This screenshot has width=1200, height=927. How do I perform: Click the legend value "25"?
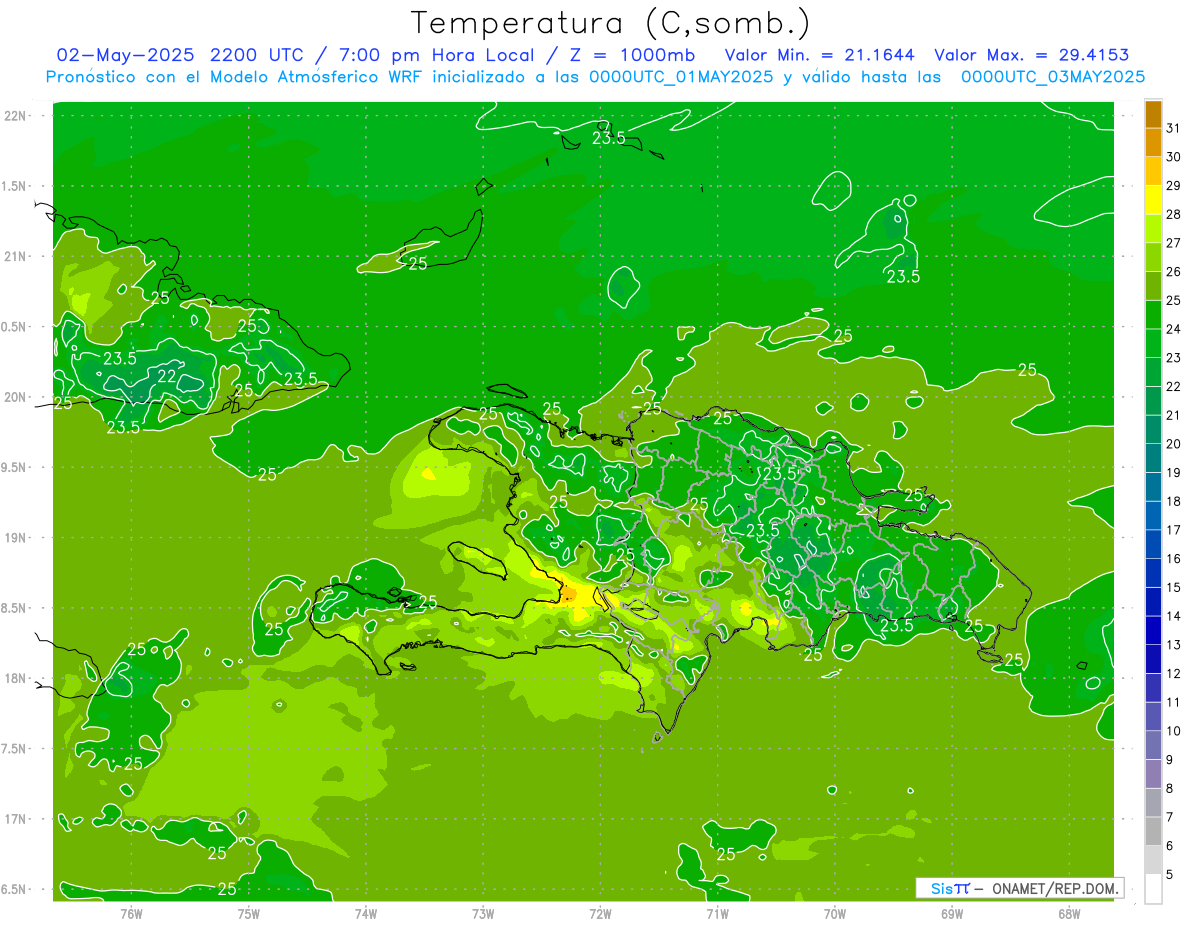pyautogui.click(x=1173, y=300)
